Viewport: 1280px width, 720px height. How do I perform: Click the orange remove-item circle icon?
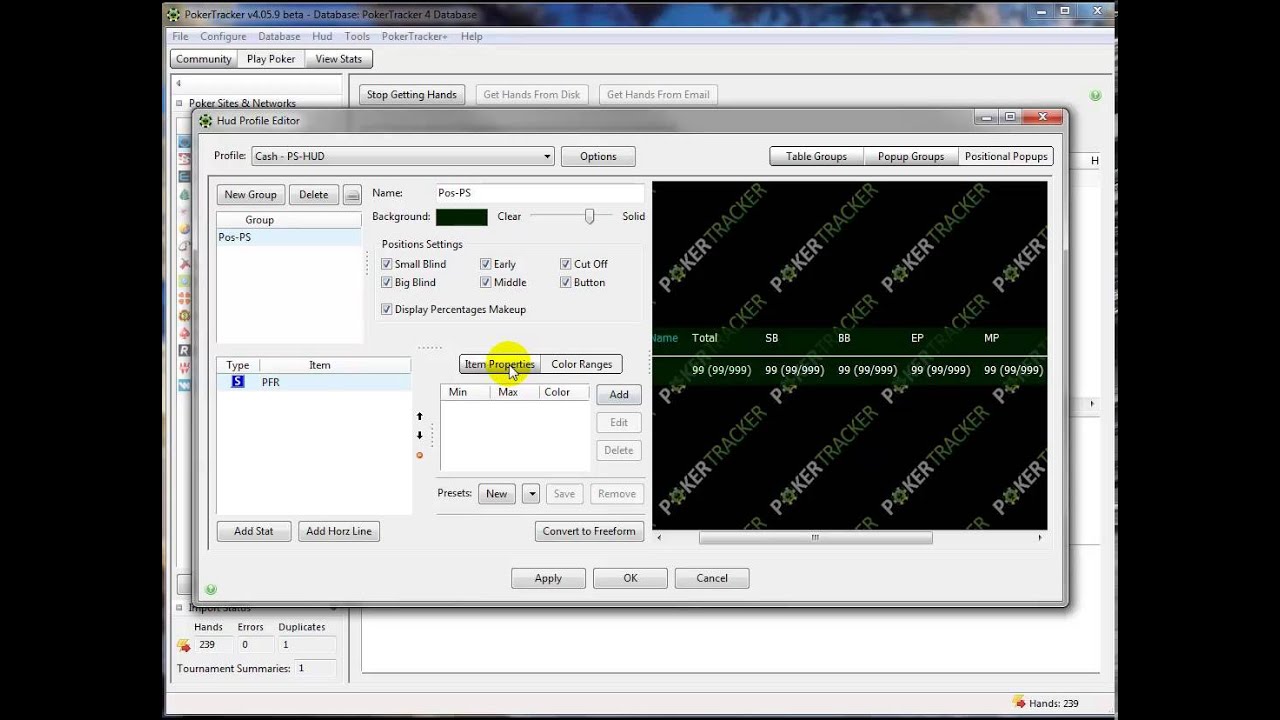click(x=419, y=455)
